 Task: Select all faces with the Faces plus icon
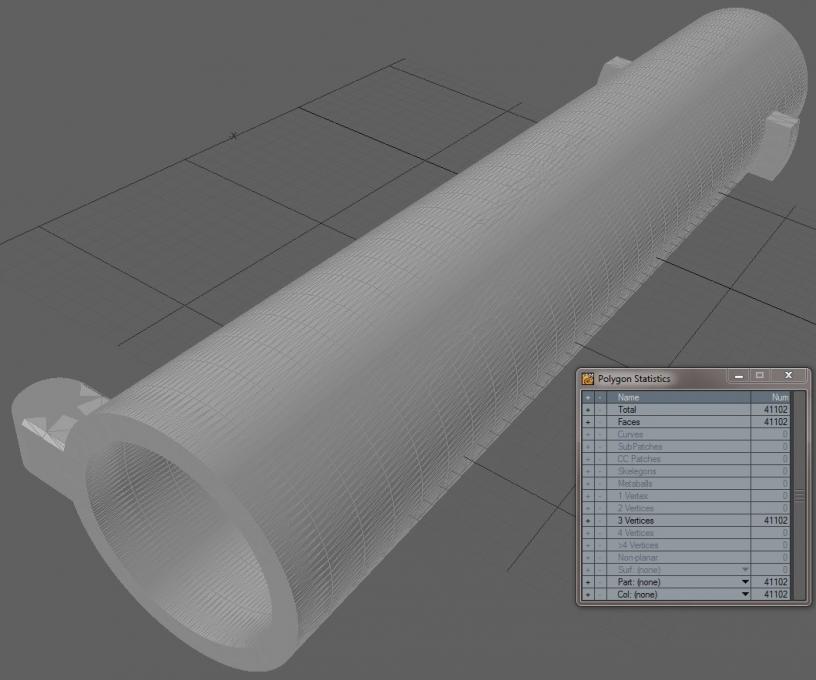click(x=587, y=422)
